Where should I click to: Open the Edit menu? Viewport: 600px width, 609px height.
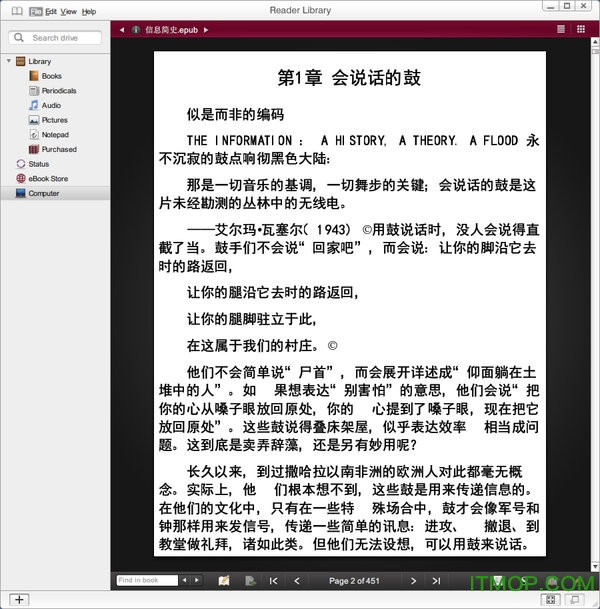[x=51, y=12]
